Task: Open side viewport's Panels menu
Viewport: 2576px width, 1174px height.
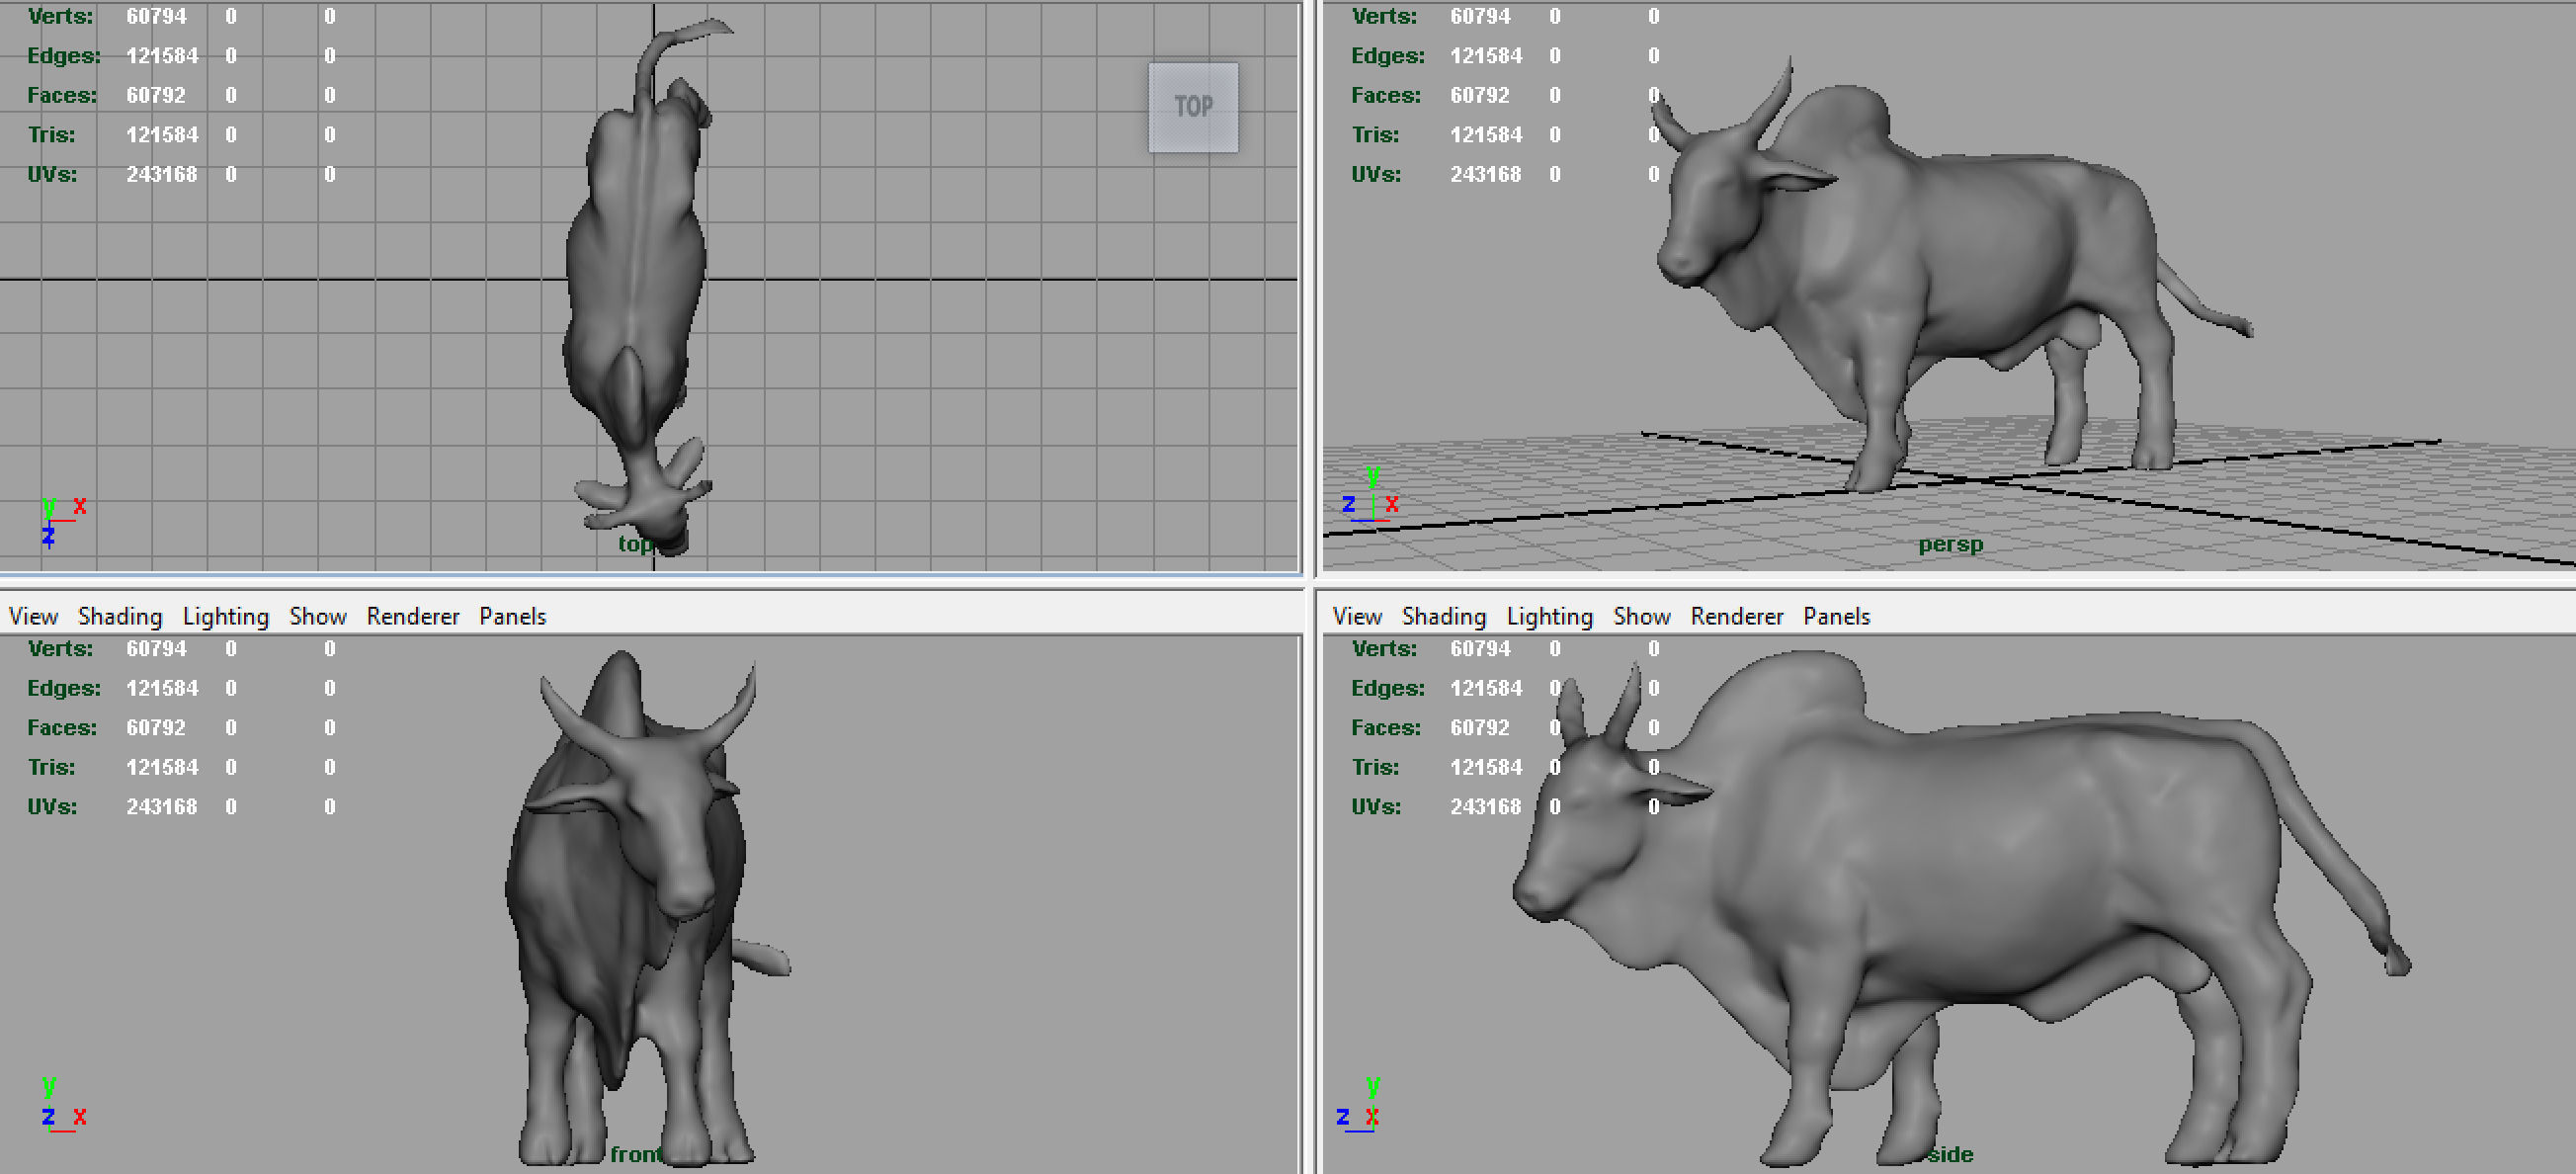Action: [1836, 616]
